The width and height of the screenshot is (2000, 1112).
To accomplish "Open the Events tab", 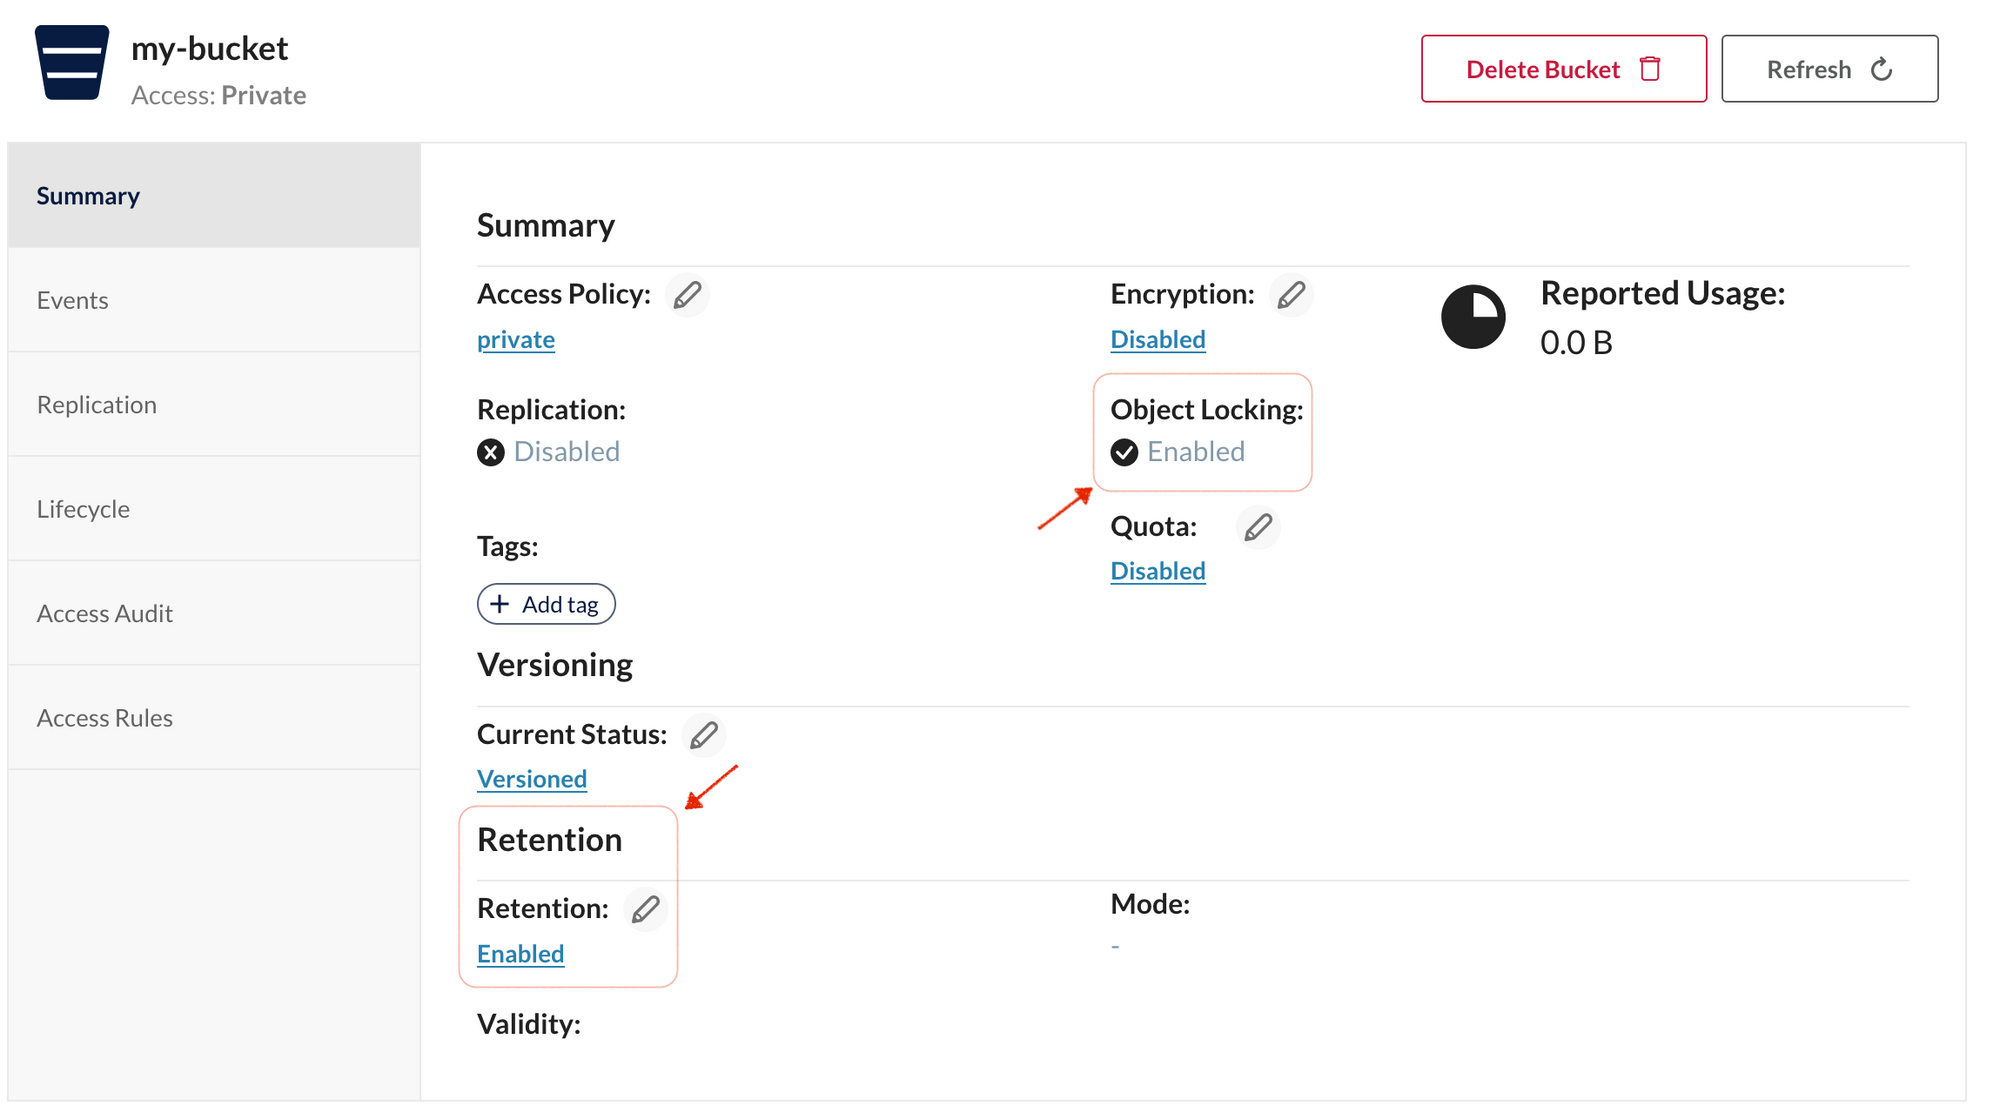I will coord(214,300).
